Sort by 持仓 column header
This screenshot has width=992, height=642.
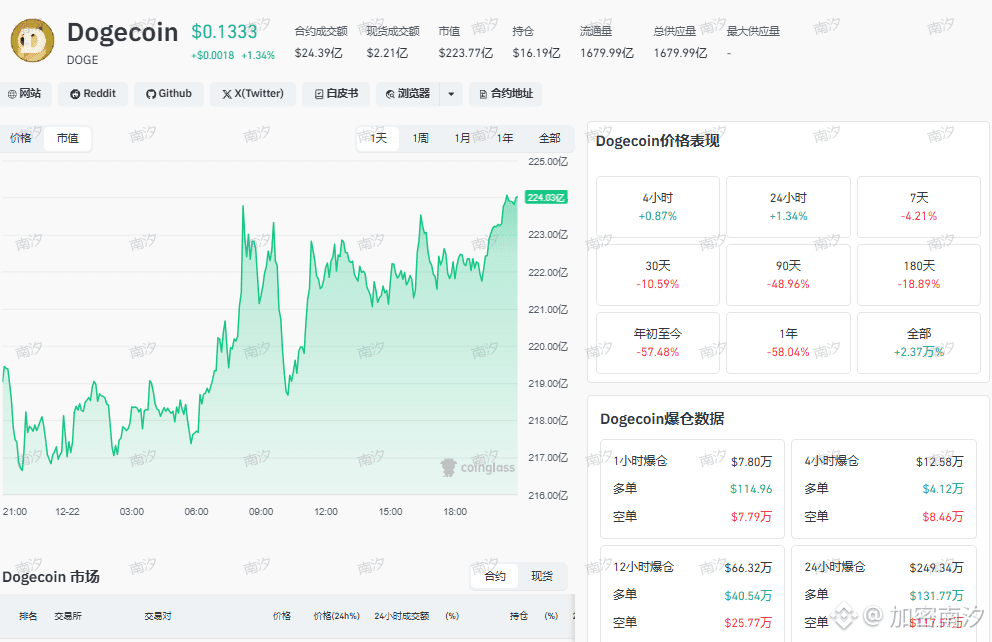coord(519,615)
